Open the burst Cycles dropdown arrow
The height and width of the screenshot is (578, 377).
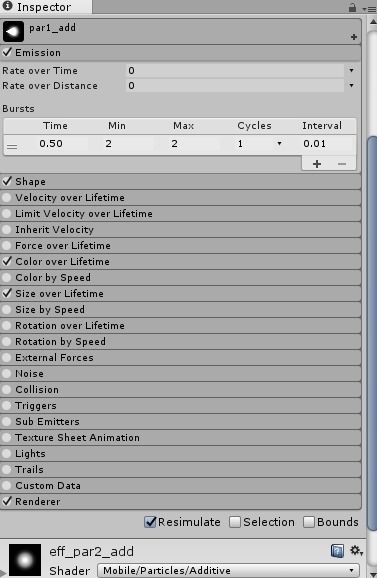coord(279,143)
